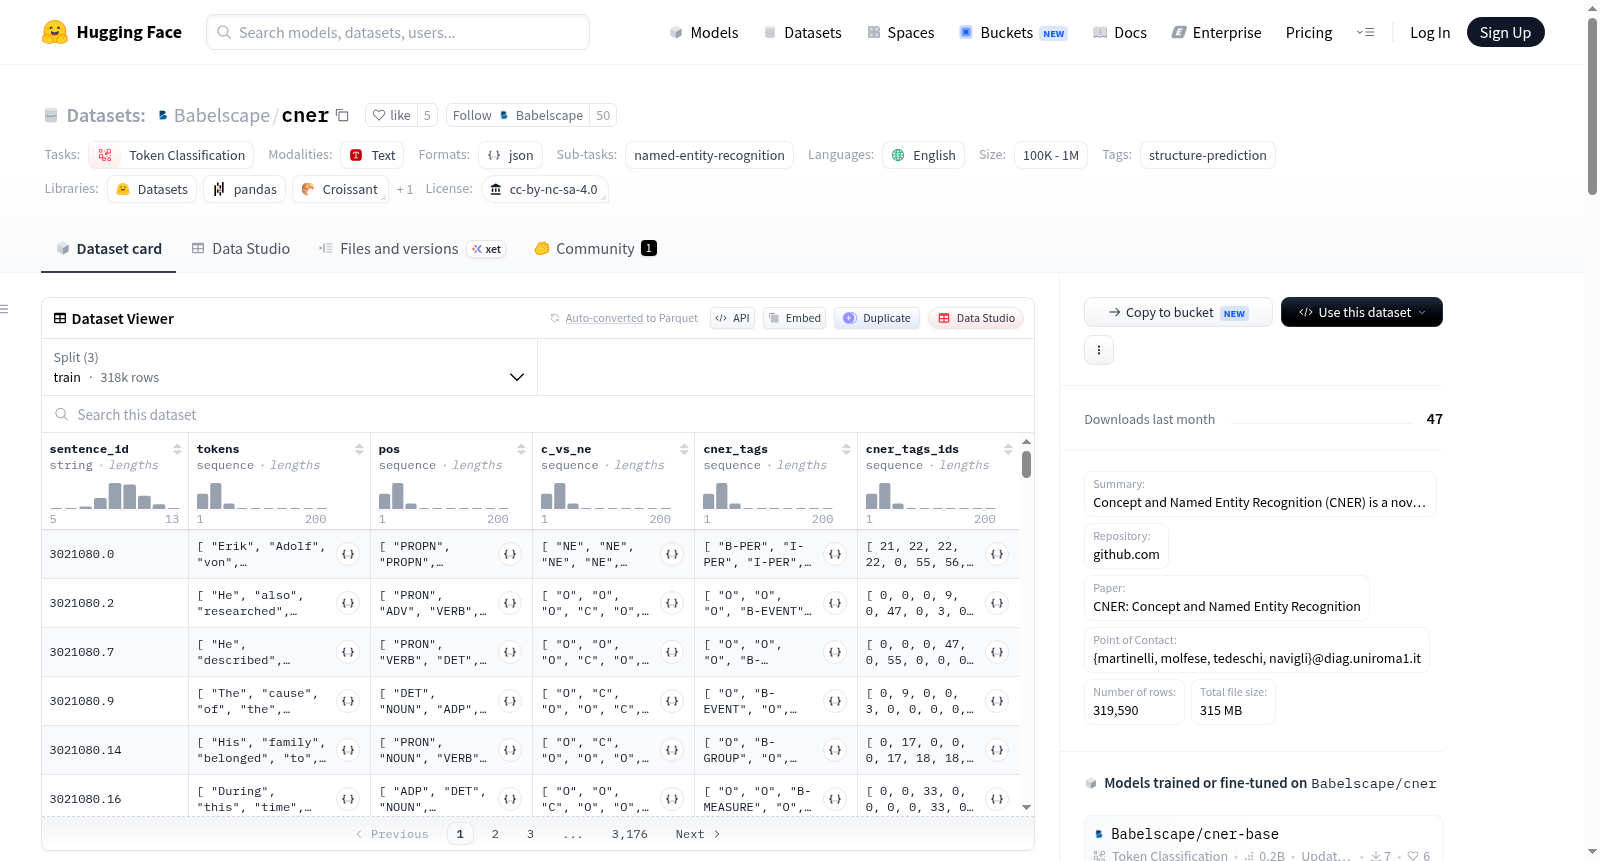The width and height of the screenshot is (1600, 861).
Task: Click the tokens length histogram
Action: [x=262, y=495]
